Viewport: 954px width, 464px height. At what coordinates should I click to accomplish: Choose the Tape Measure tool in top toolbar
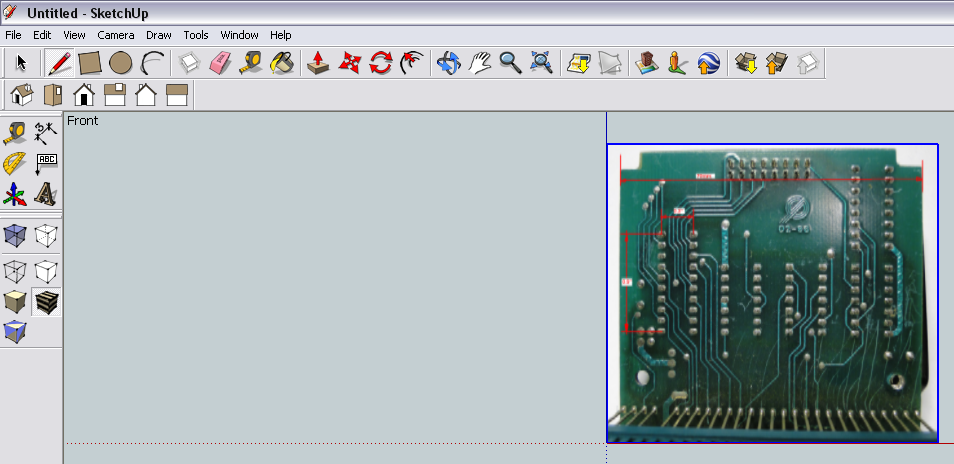pos(251,63)
